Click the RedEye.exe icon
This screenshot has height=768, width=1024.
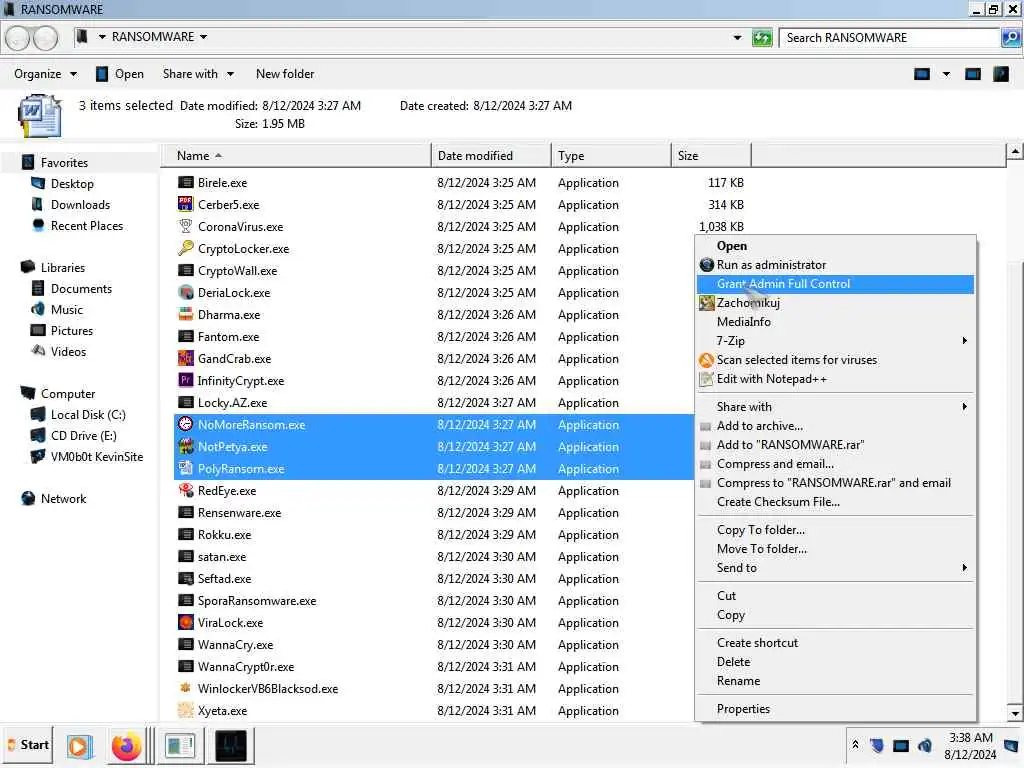click(185, 490)
